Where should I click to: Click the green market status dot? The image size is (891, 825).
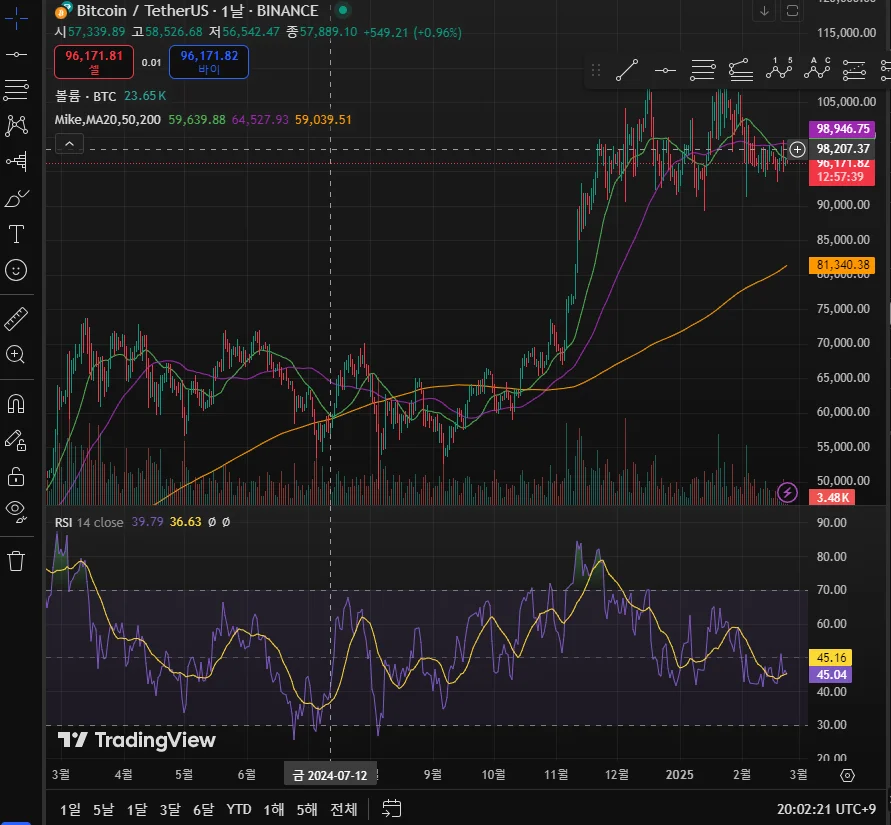pos(343,10)
